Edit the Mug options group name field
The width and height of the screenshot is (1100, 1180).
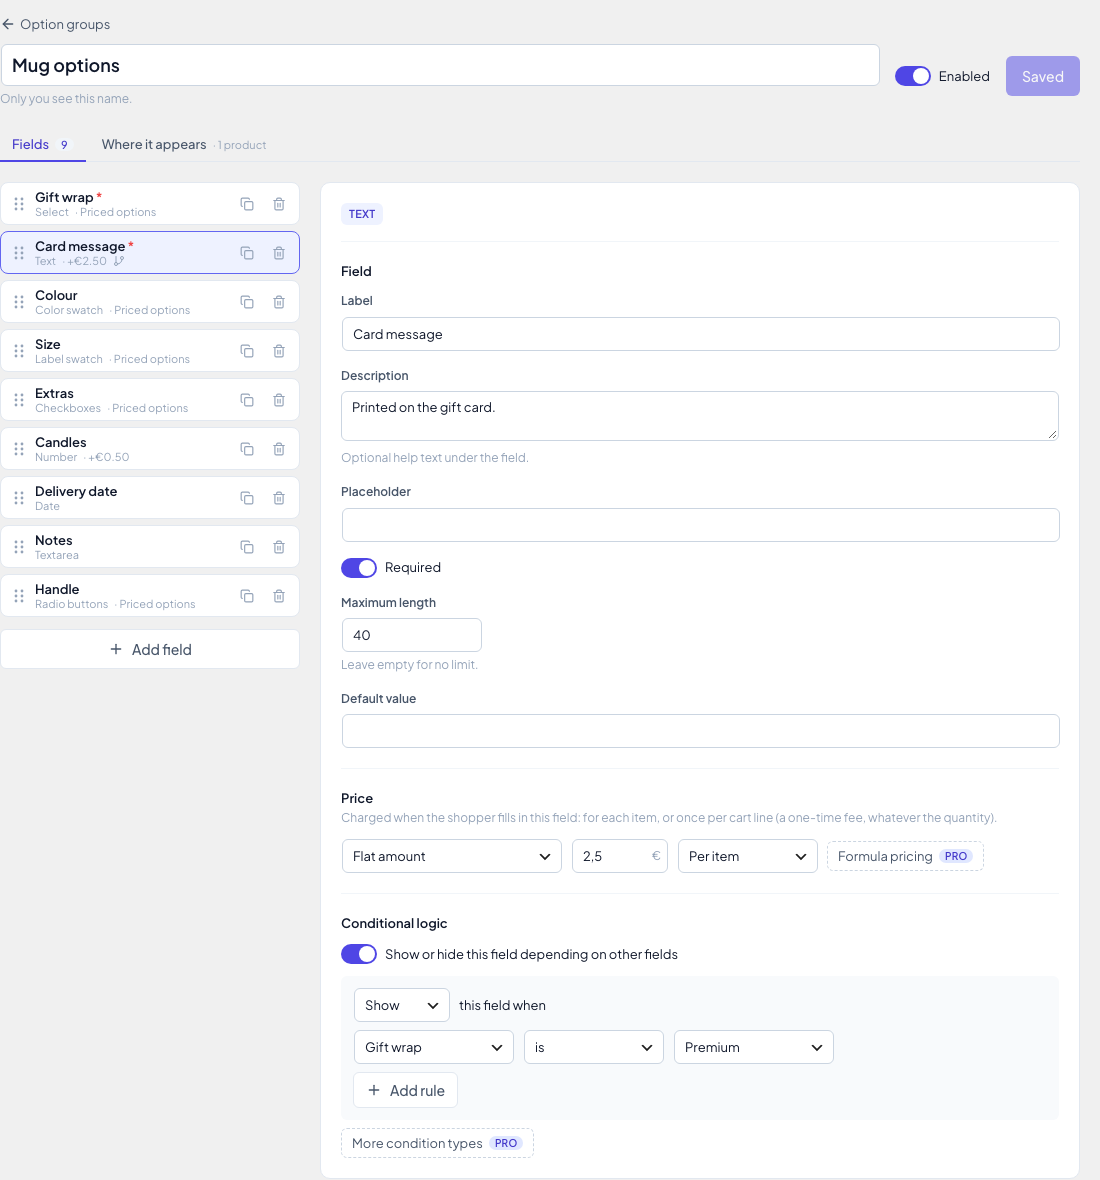[440, 65]
